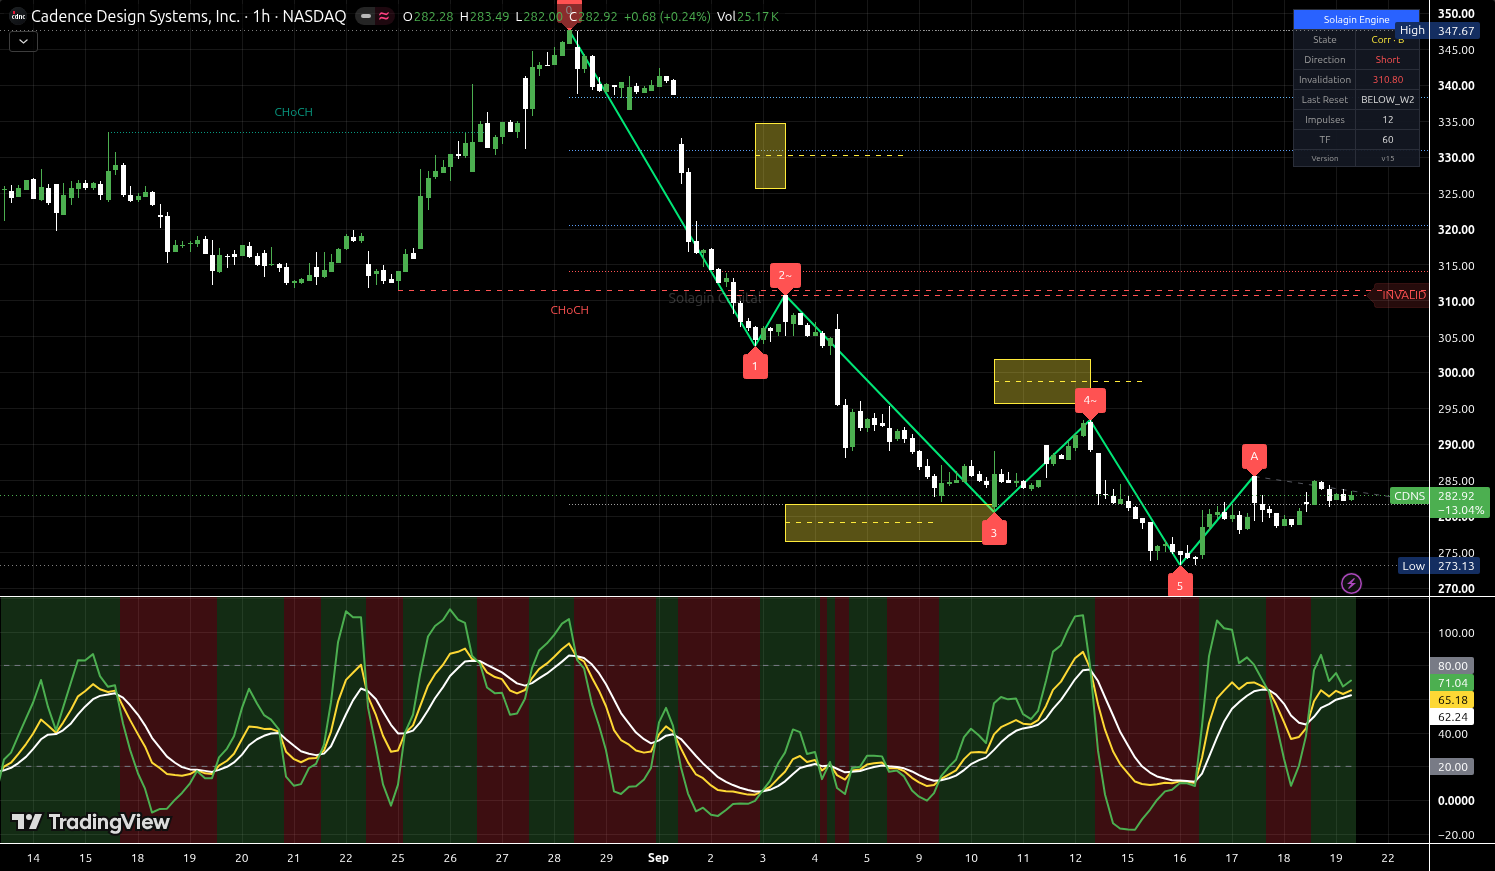This screenshot has height=871, width=1495.
Task: Click the red INVALID line label
Action: pos(1403,295)
